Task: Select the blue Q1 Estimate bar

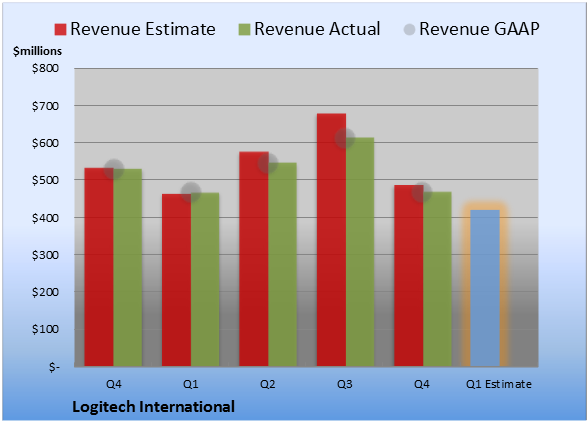Action: (x=485, y=288)
